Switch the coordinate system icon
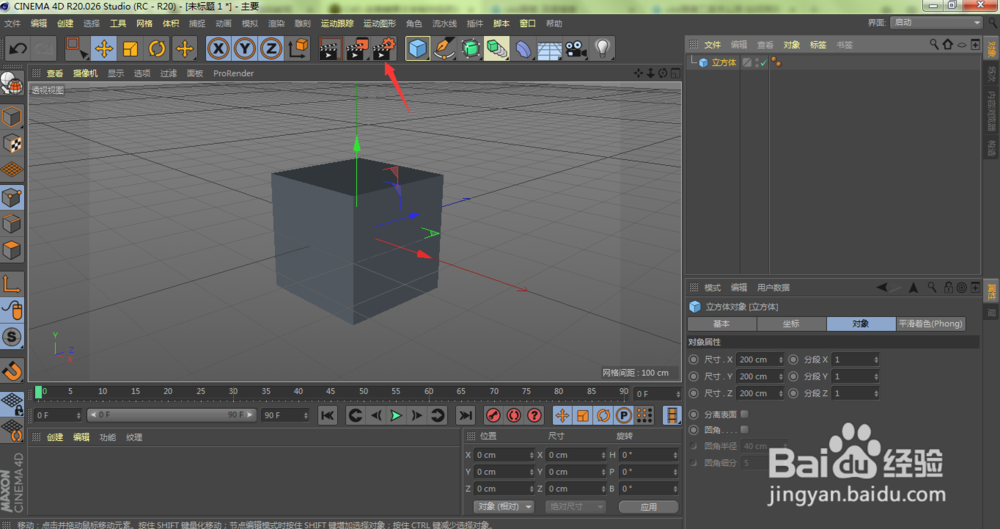The height and width of the screenshot is (529, 1000). (x=298, y=48)
